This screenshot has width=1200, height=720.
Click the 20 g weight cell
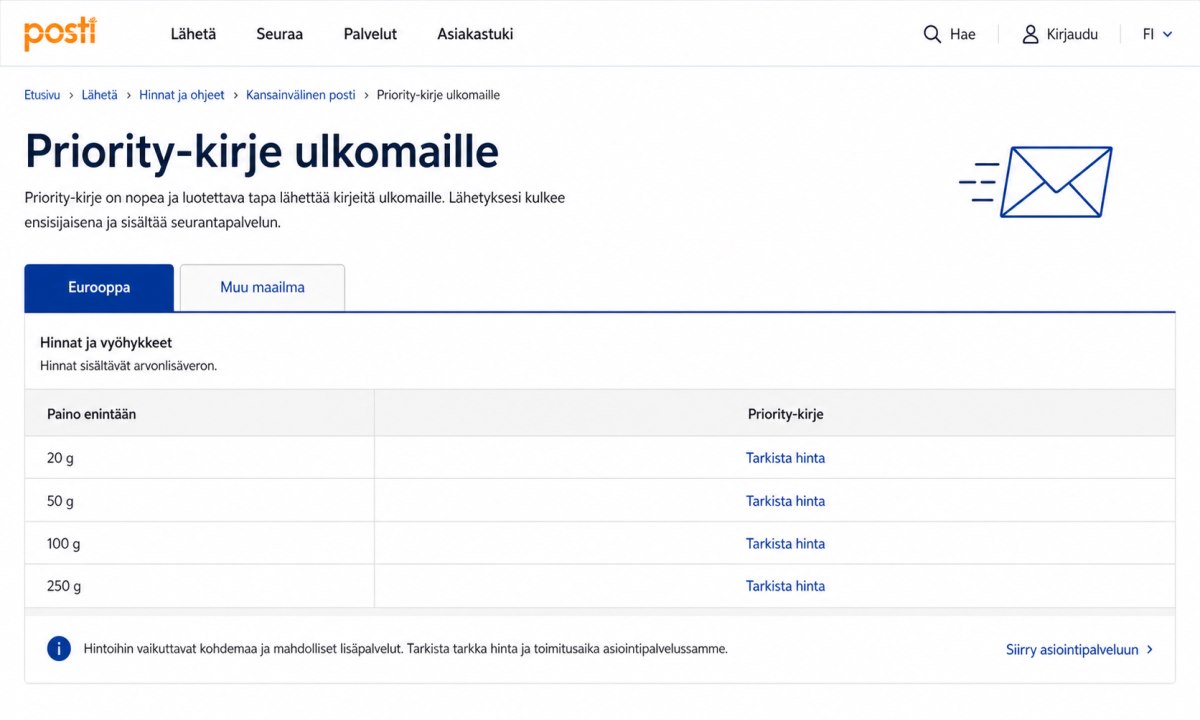tap(199, 458)
